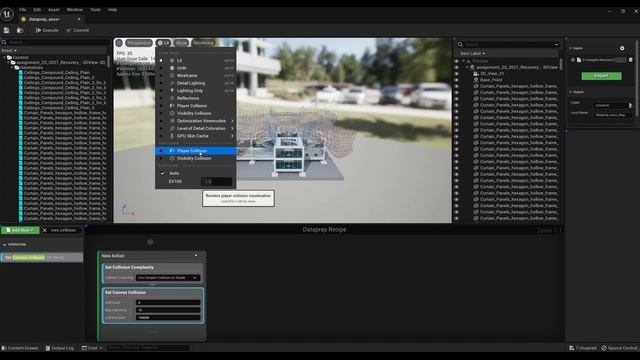640x360 pixels.
Task: Select Detail Lighting view mode
Action: [196, 83]
